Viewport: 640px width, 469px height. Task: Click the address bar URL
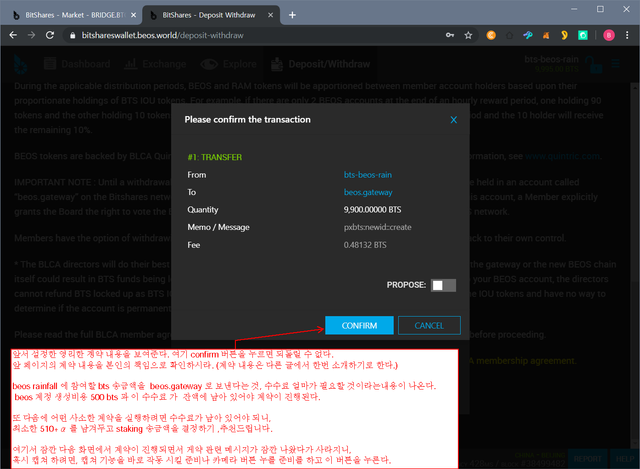click(x=162, y=36)
